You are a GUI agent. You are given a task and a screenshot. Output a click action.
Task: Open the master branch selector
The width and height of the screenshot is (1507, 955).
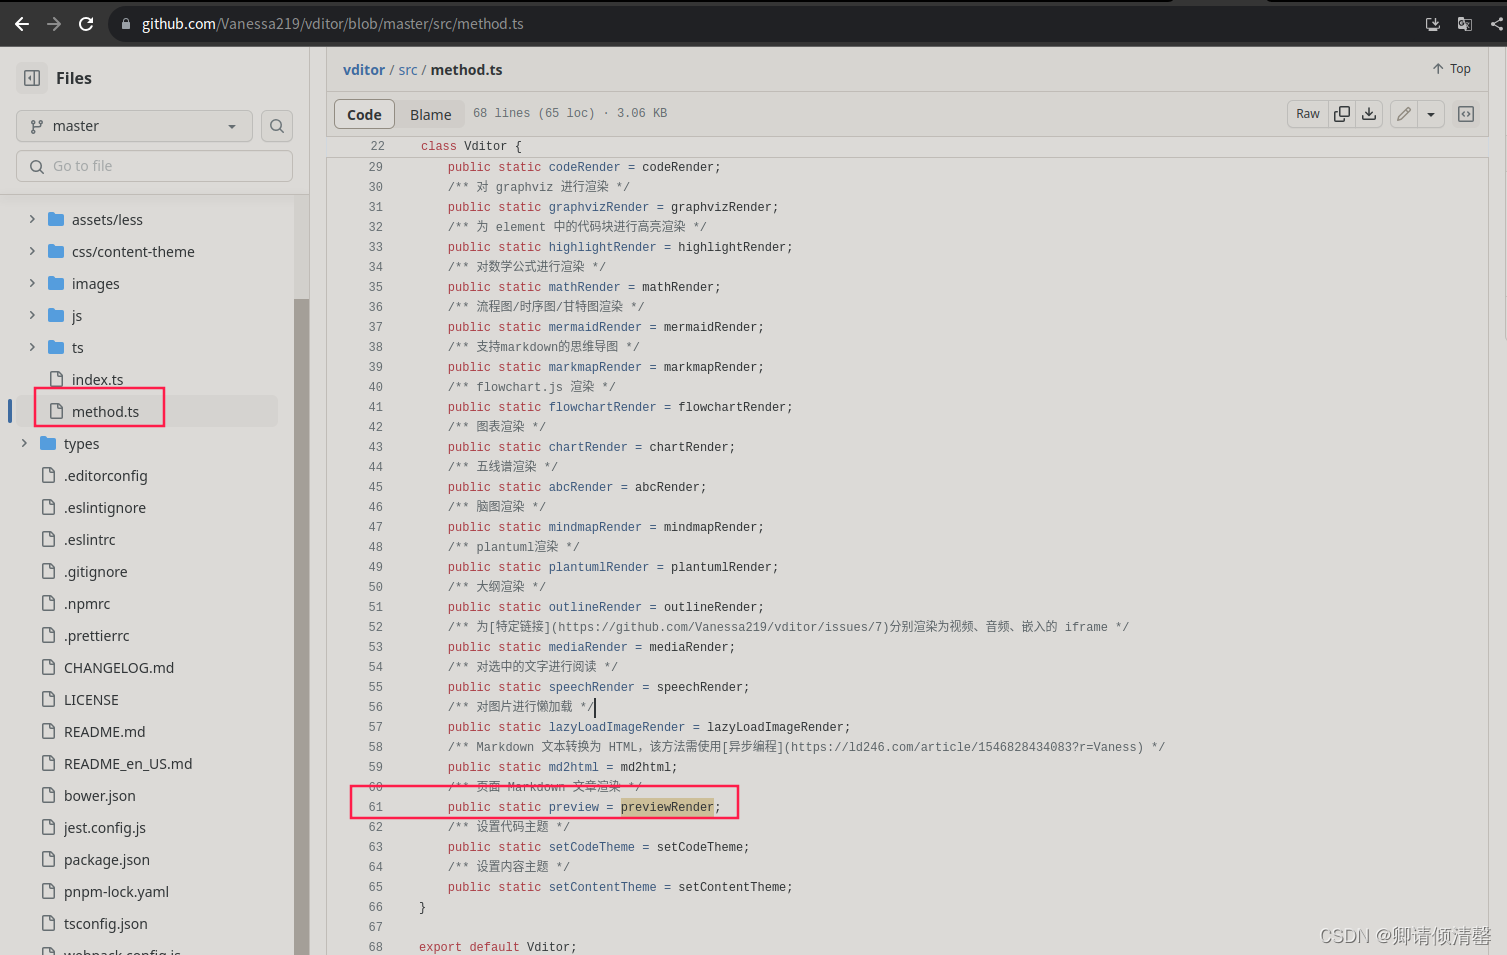(x=133, y=126)
